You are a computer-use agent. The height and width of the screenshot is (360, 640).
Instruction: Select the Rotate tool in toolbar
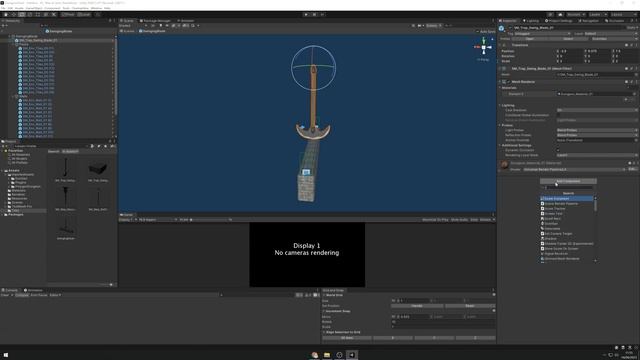[x=22, y=14]
